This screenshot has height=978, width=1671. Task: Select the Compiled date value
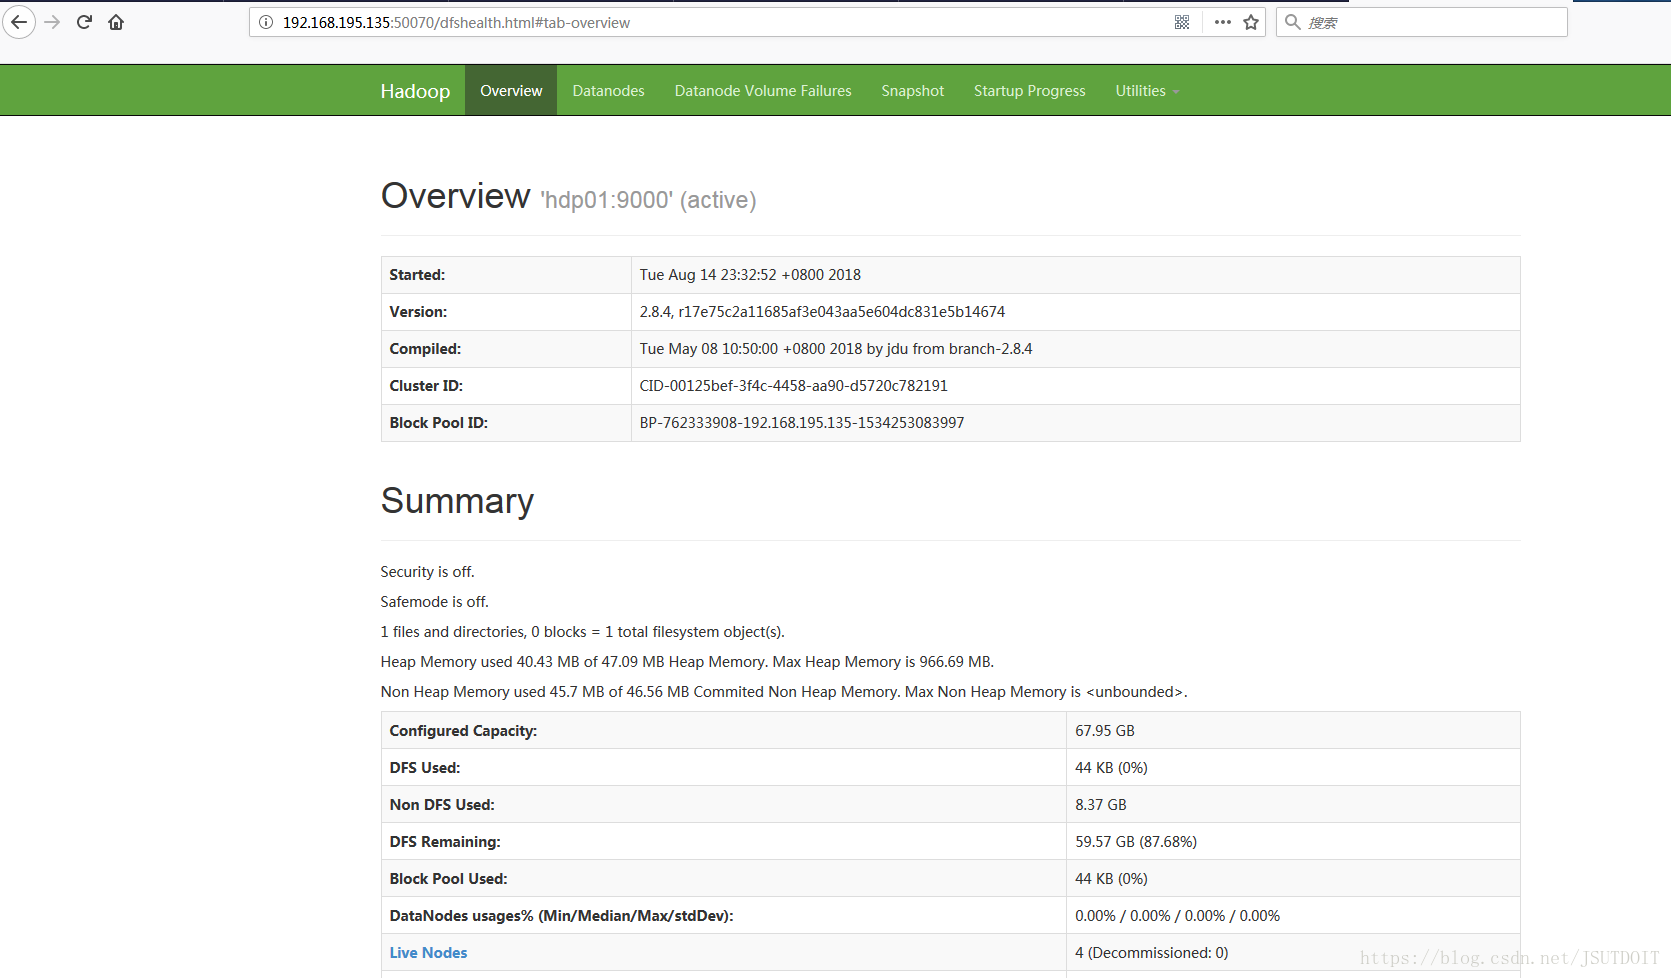coord(836,349)
